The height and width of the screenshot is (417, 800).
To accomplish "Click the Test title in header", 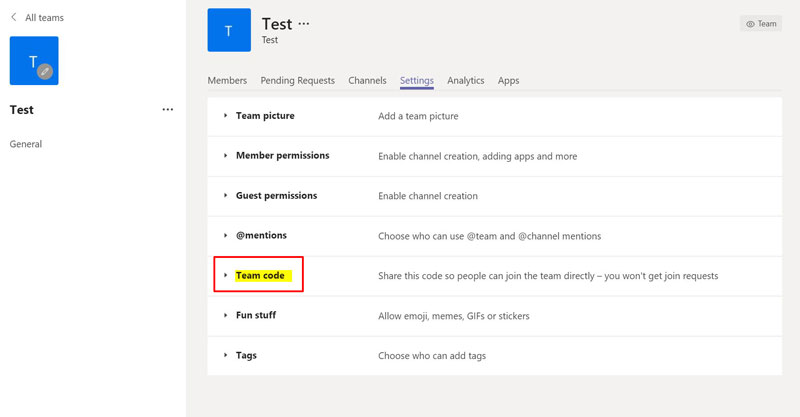I will pos(277,24).
